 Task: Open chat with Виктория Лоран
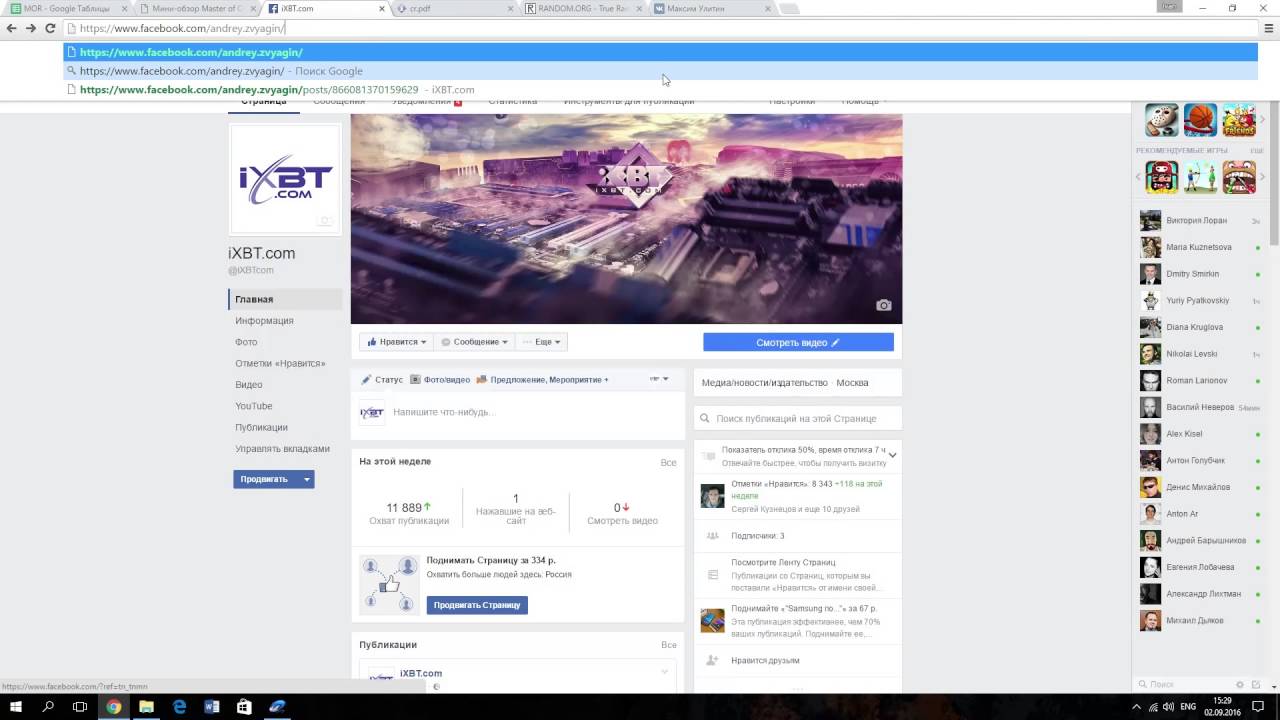[1200, 220]
